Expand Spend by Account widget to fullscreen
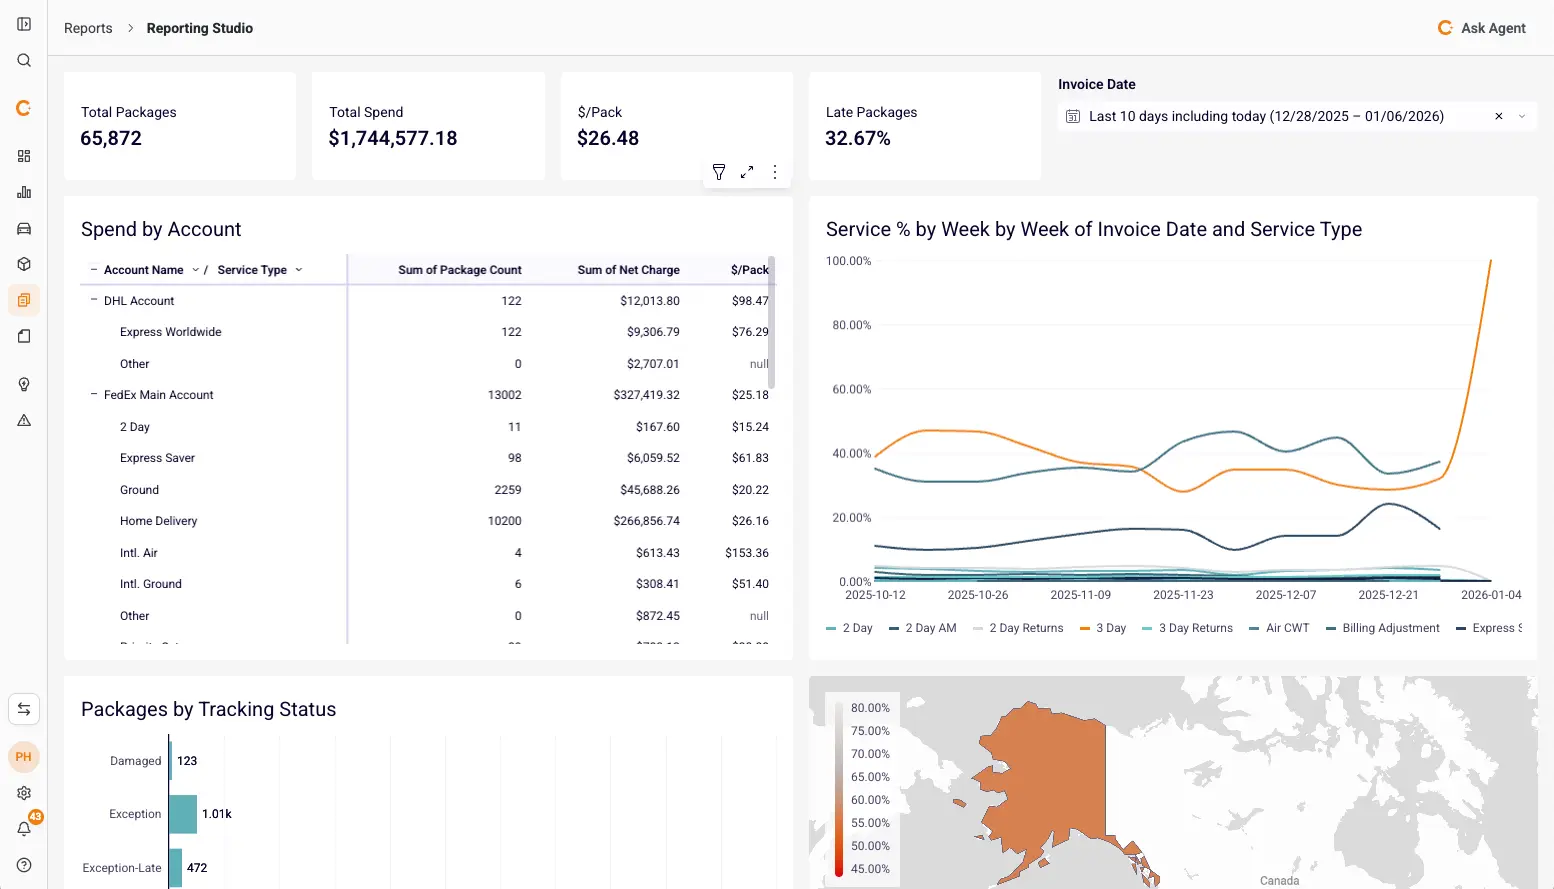Viewport: 1554px width, 889px height. tap(747, 172)
